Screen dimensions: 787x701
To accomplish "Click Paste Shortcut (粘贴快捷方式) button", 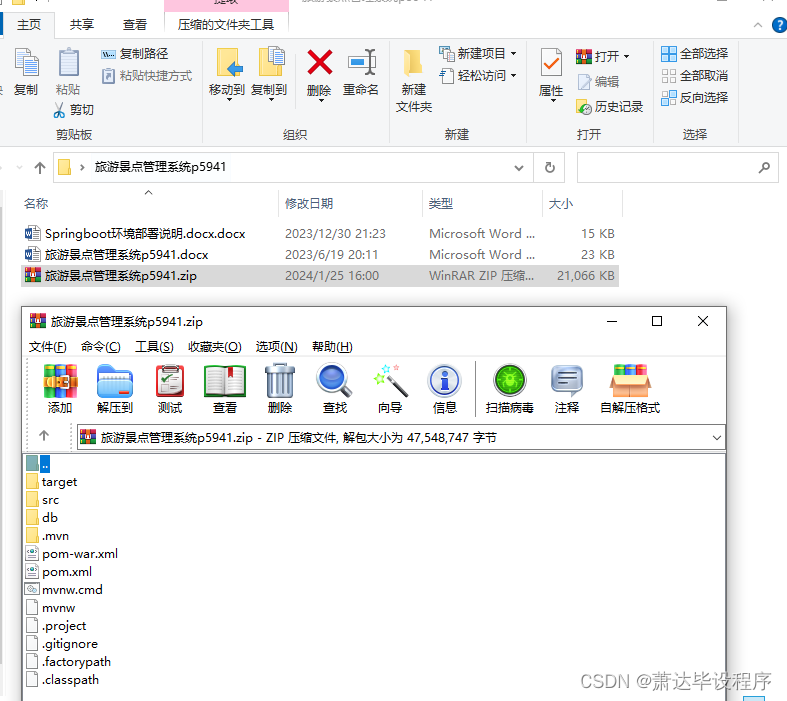I will (x=147, y=76).
